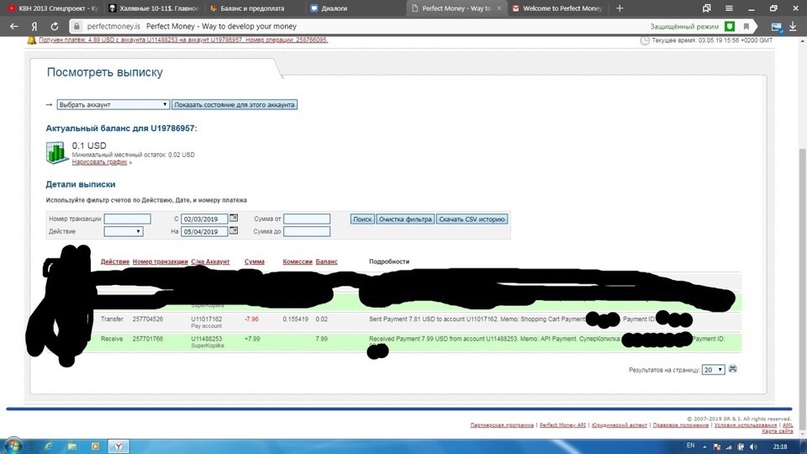This screenshot has width=807, height=454.
Task: Open the 'Карта сайта' footer link
Action: pos(777,431)
